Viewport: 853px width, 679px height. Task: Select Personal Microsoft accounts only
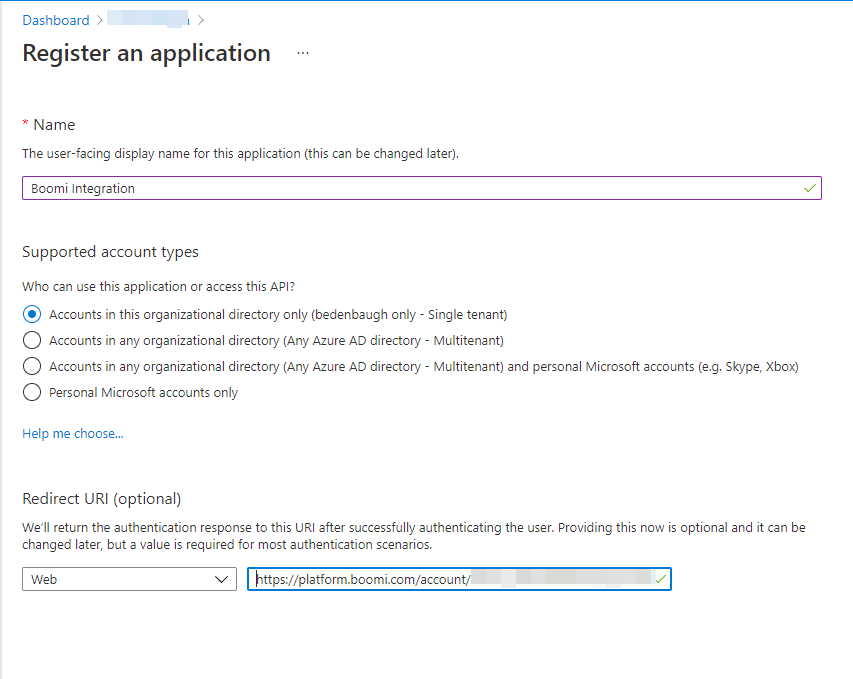point(32,392)
